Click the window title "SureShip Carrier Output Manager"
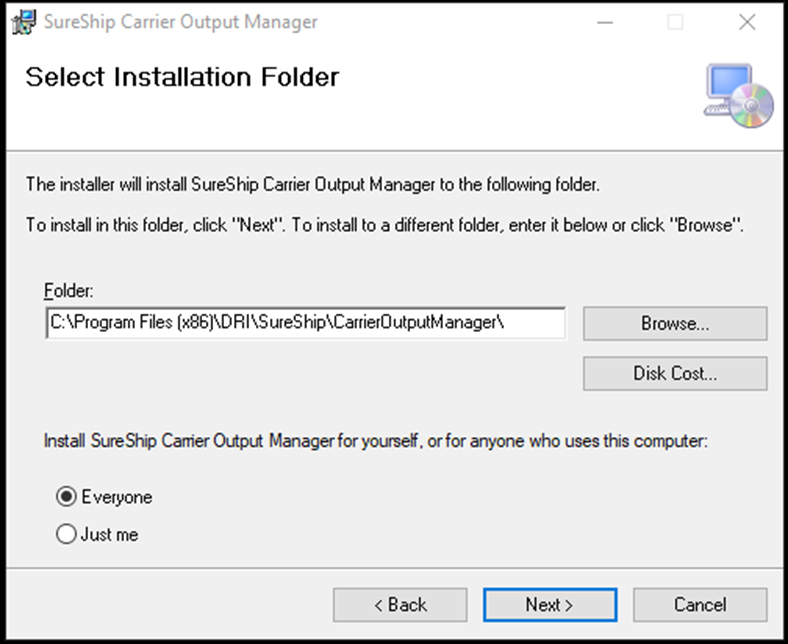 coord(178,22)
